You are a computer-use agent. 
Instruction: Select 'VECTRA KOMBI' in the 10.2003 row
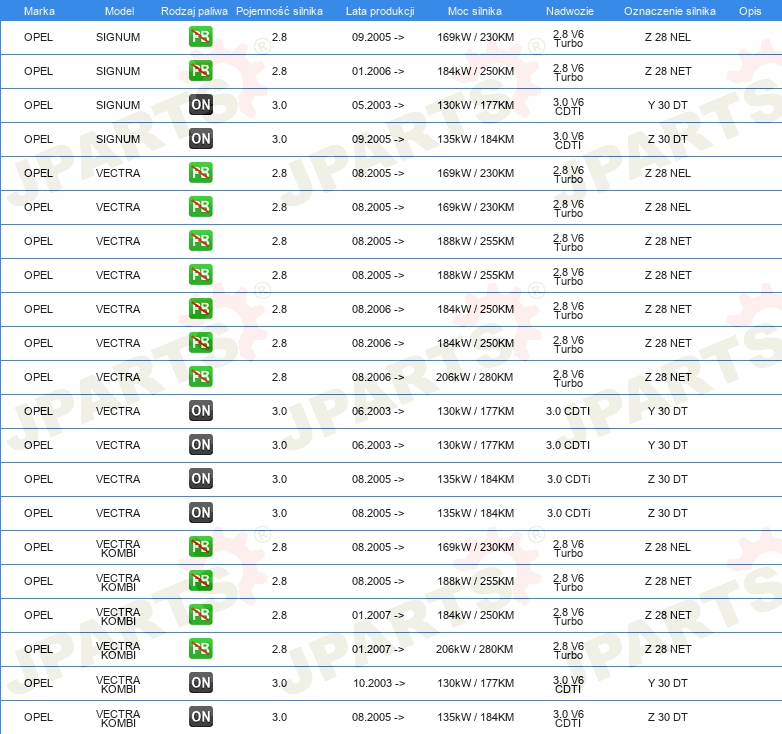[x=118, y=684]
